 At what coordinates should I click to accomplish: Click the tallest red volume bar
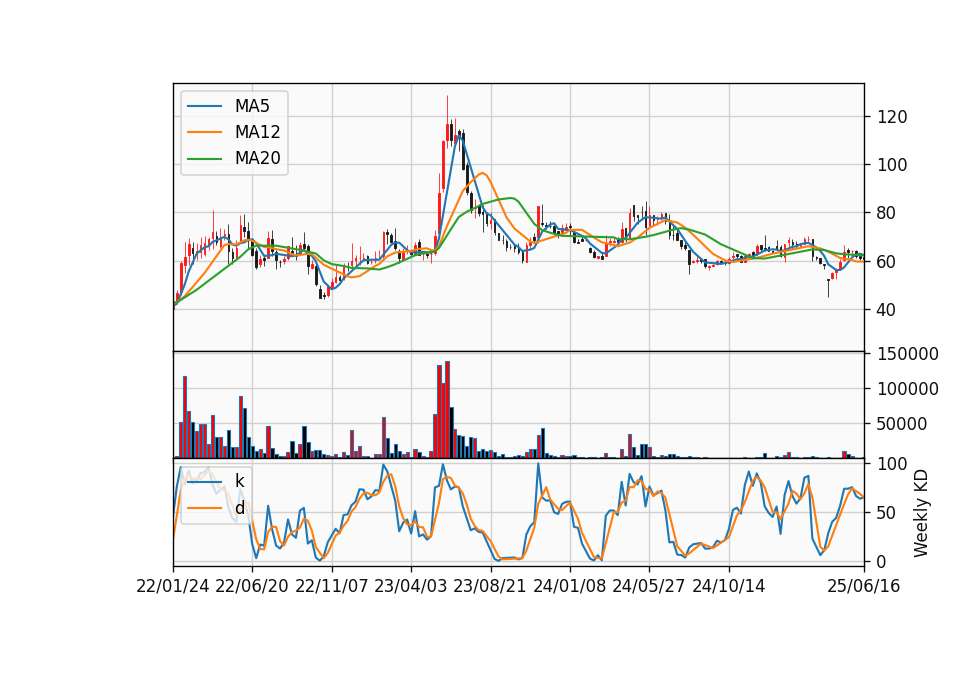(448, 410)
